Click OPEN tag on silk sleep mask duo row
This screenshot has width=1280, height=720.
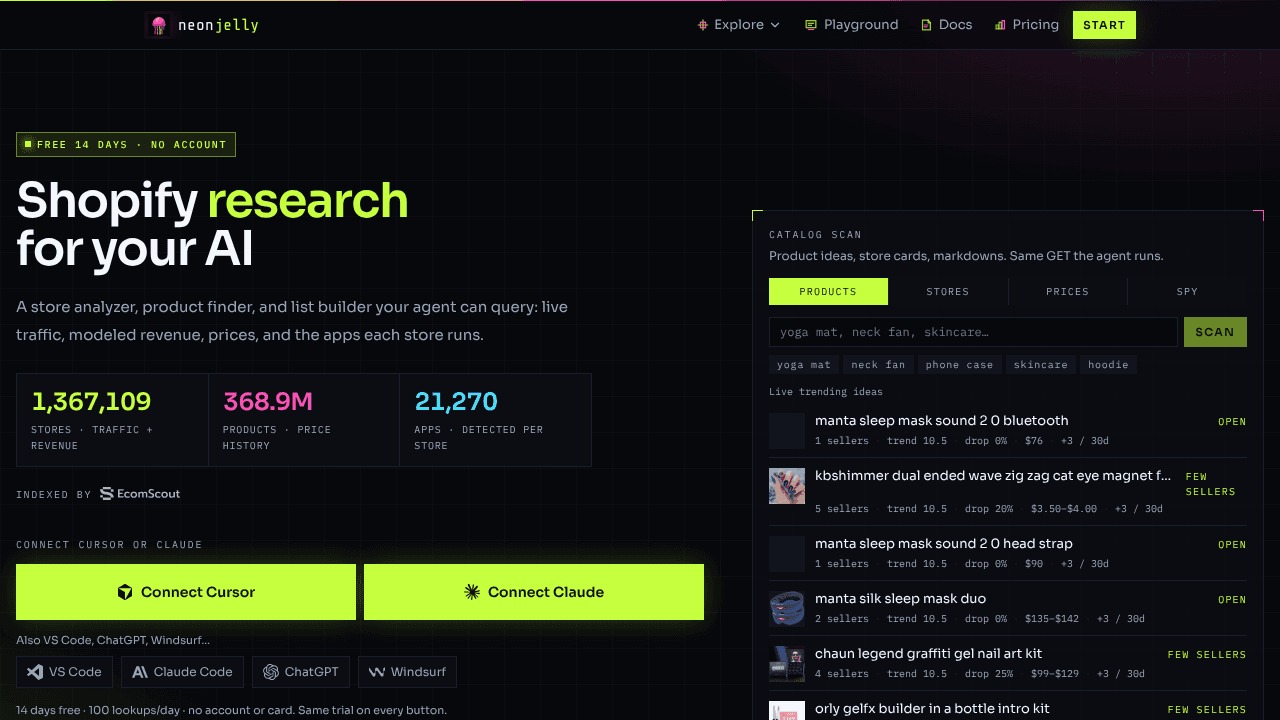pyautogui.click(x=1232, y=600)
